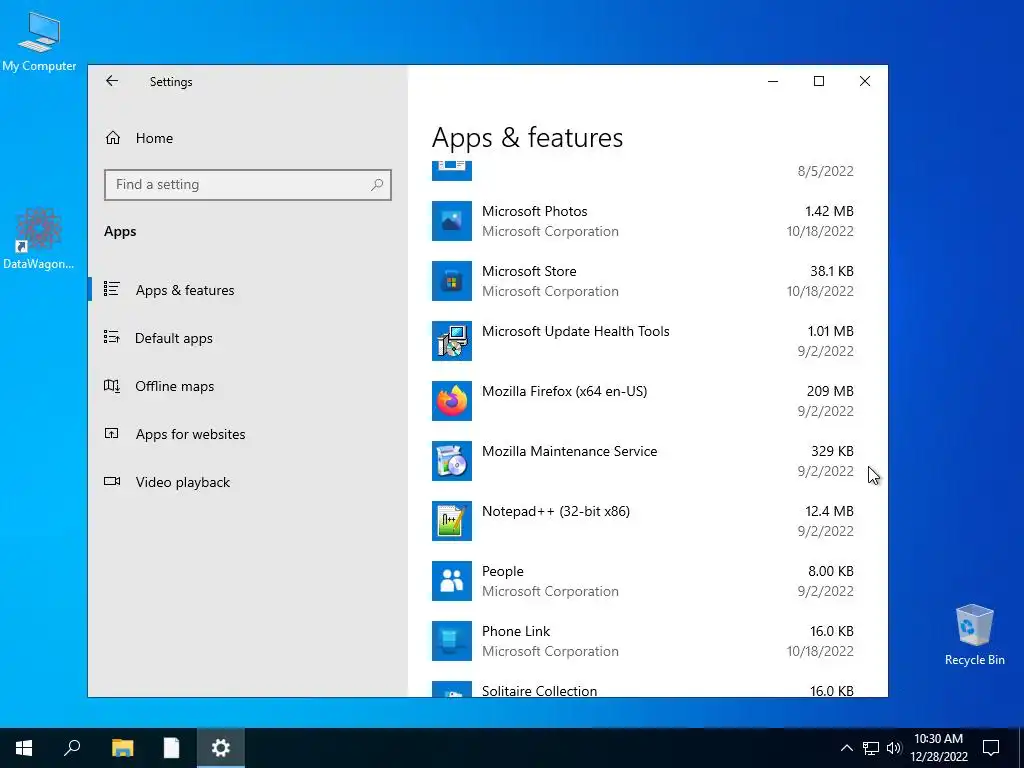Select the Microsoft Store entry name

tap(529, 271)
